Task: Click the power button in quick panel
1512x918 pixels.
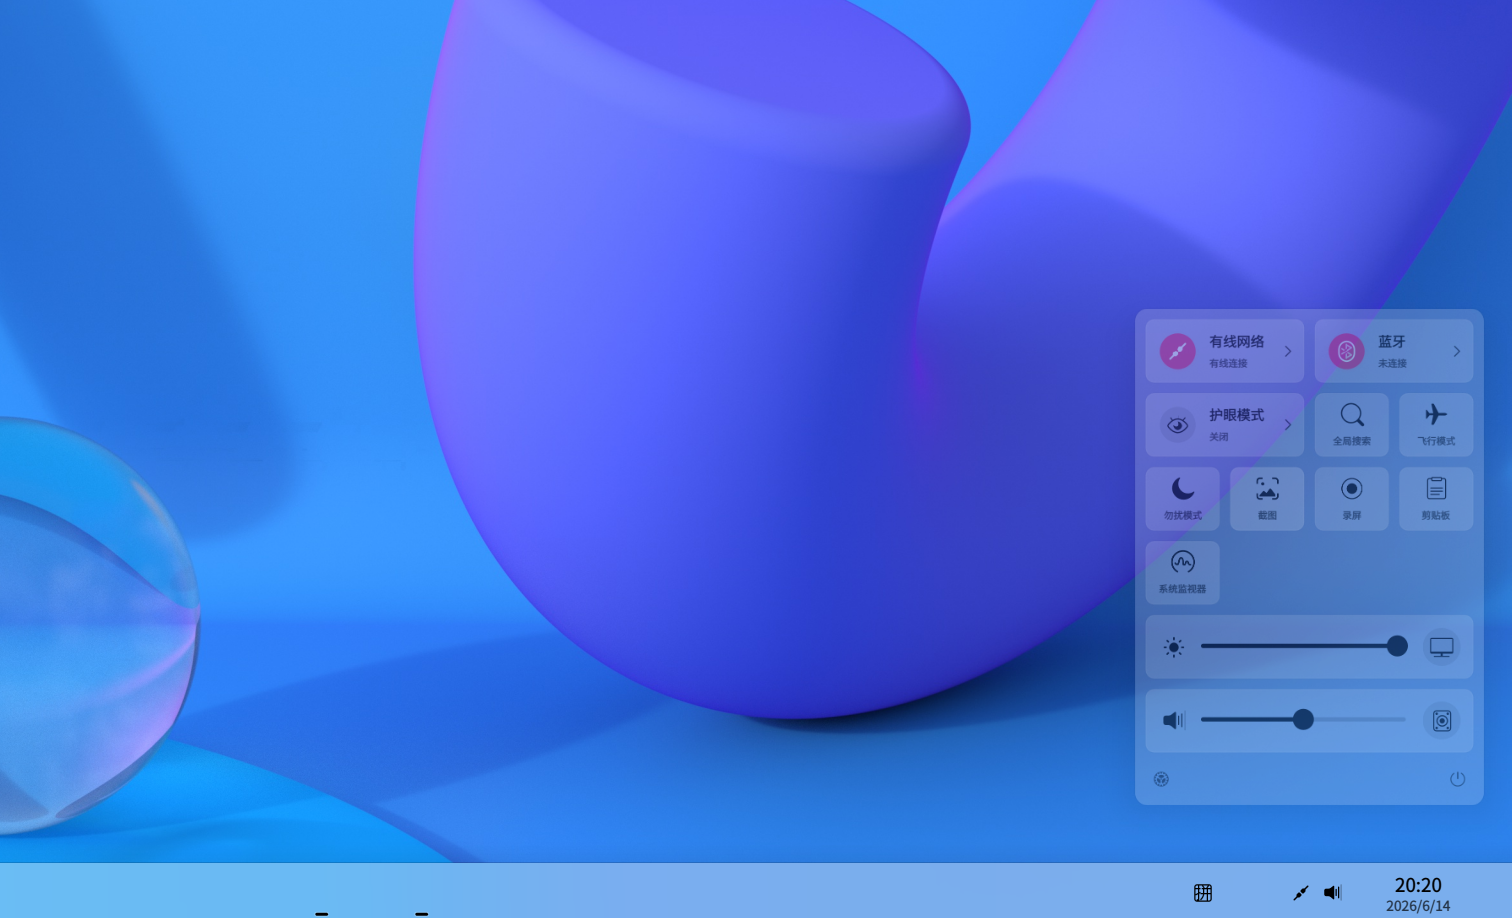Action: click(1458, 779)
